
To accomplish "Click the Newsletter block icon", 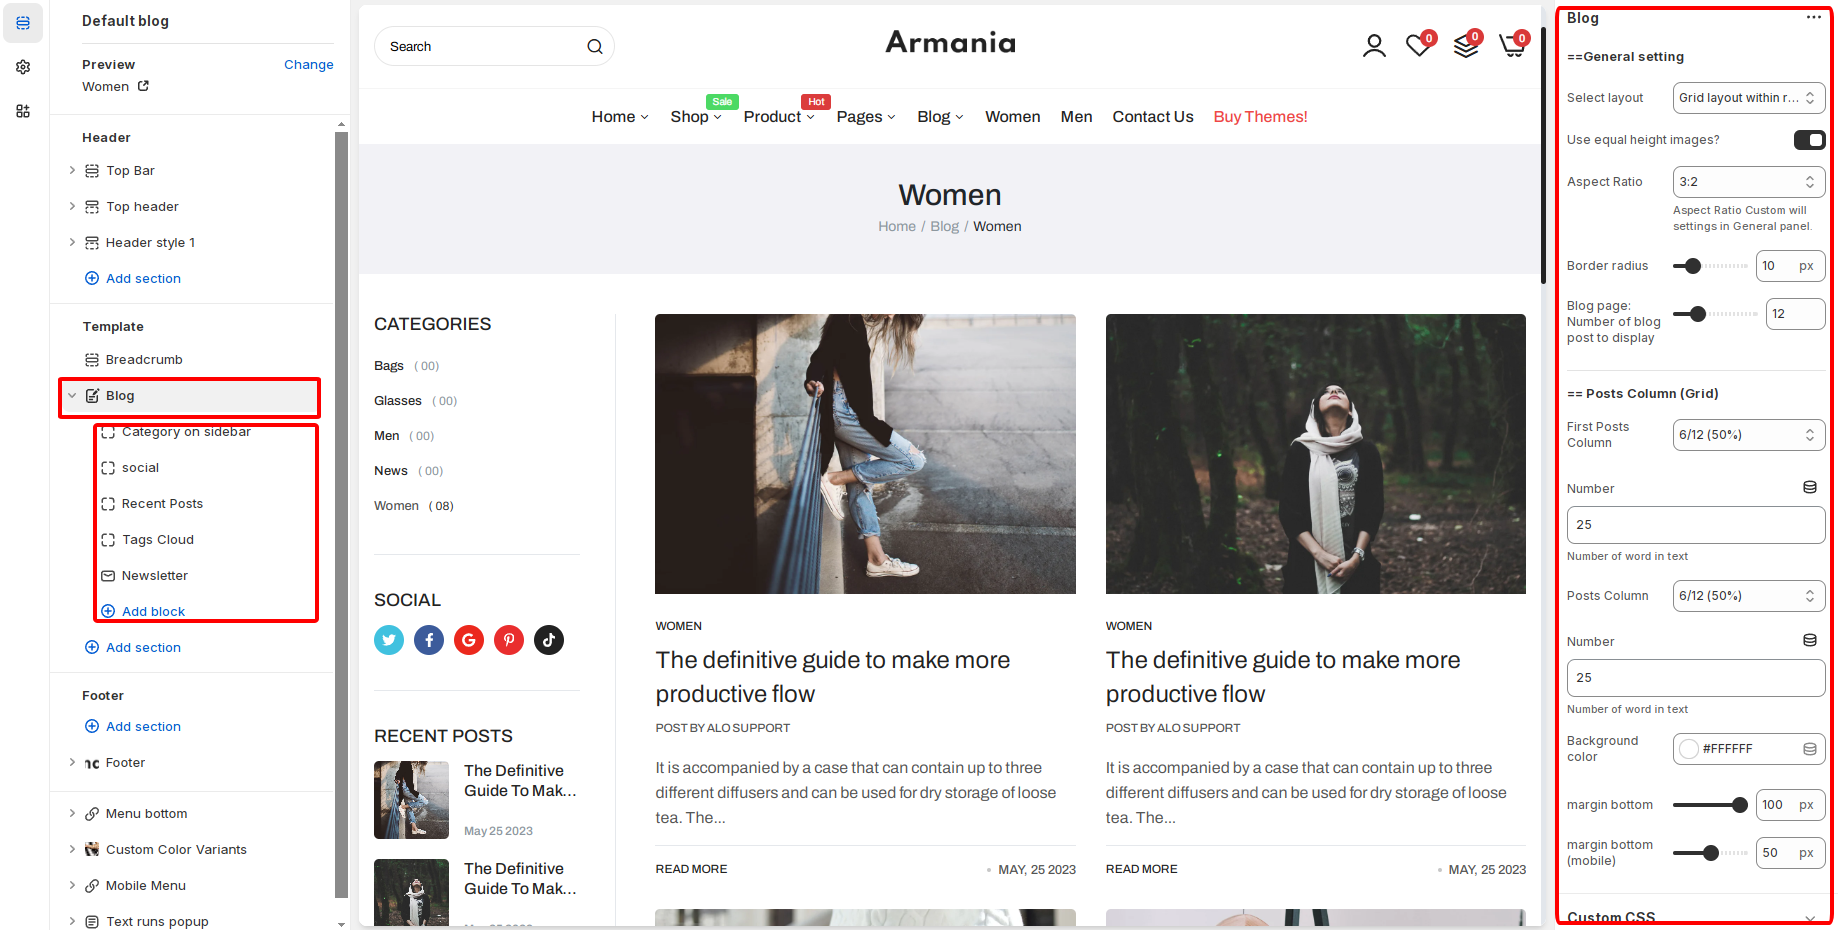I will pos(108,576).
